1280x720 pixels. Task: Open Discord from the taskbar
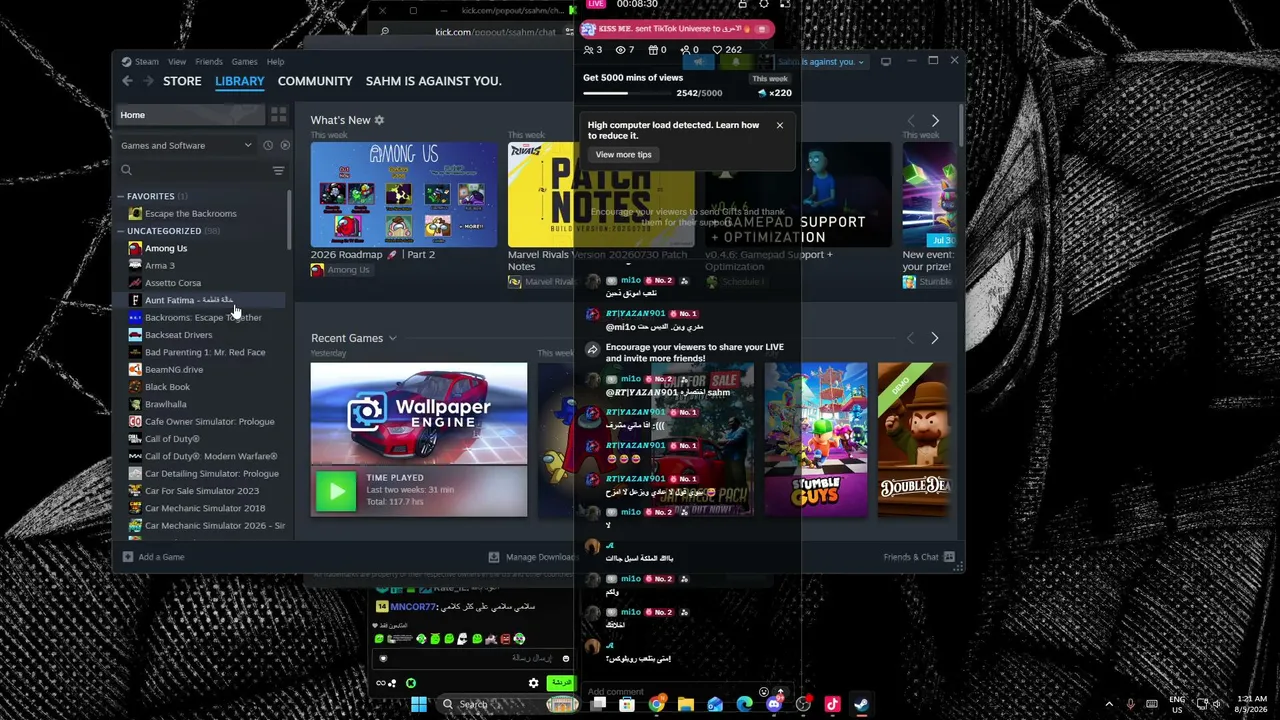[774, 704]
